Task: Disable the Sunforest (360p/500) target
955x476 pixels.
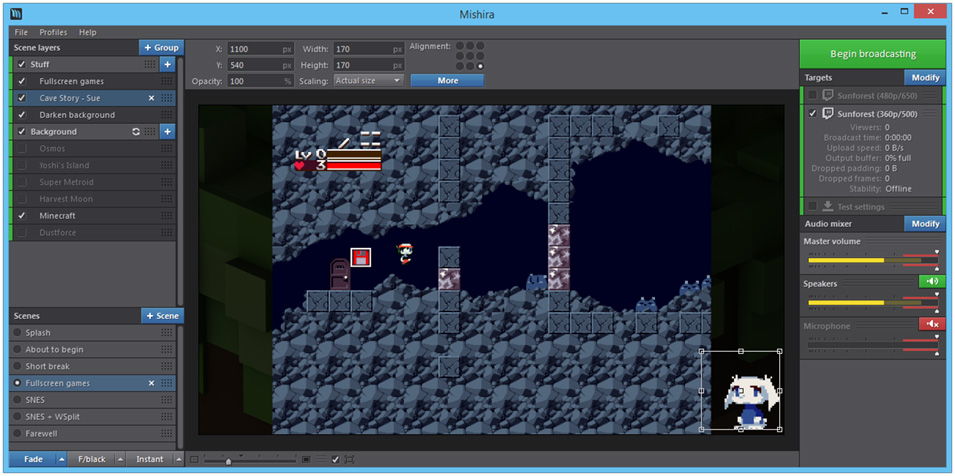Action: [x=812, y=114]
